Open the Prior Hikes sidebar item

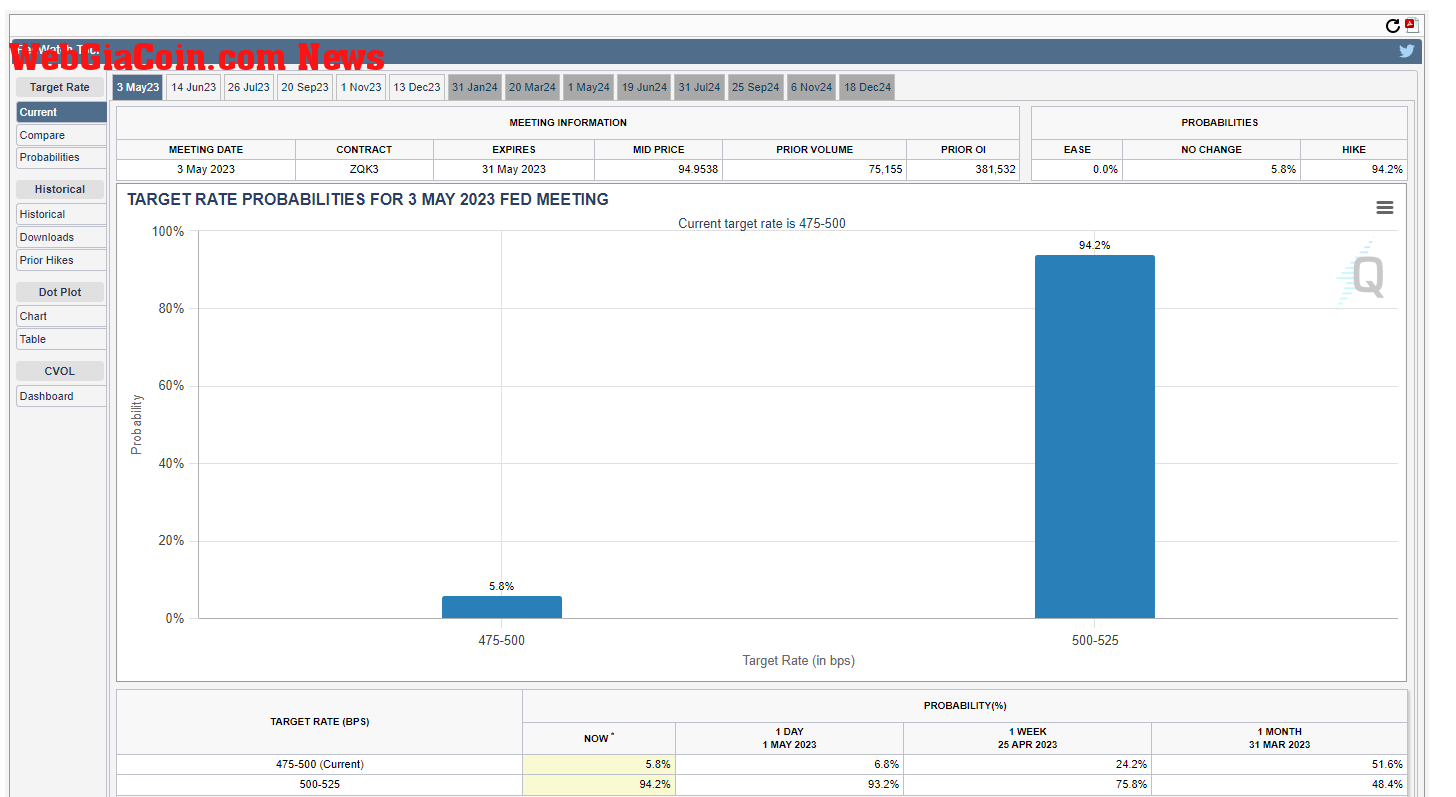point(61,260)
